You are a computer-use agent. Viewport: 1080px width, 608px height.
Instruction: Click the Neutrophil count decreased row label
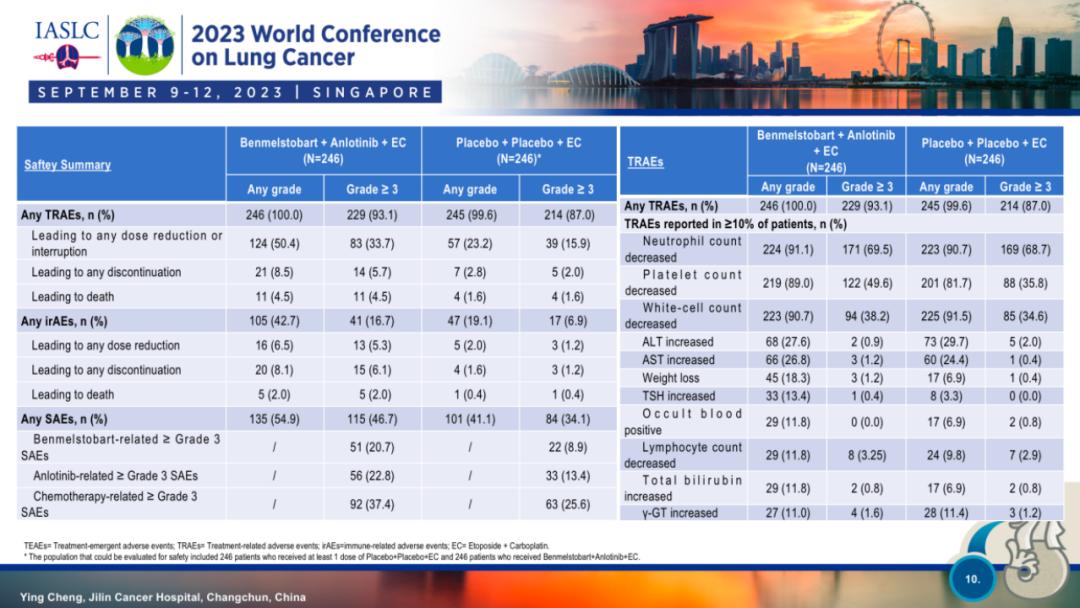tap(683, 249)
